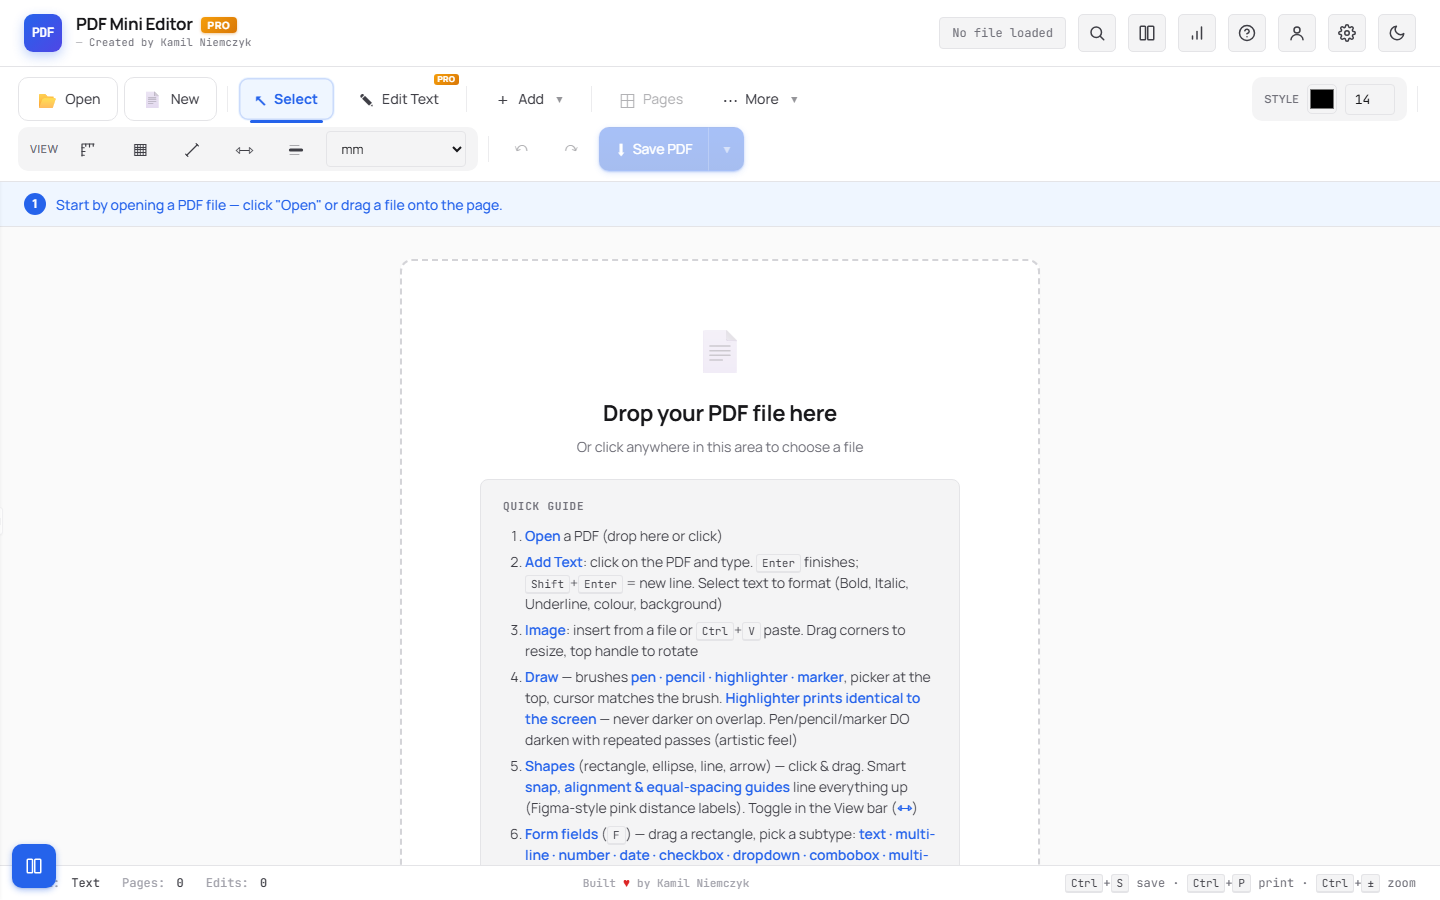Open the bar chart statistics icon
1440x900 pixels.
click(1197, 33)
